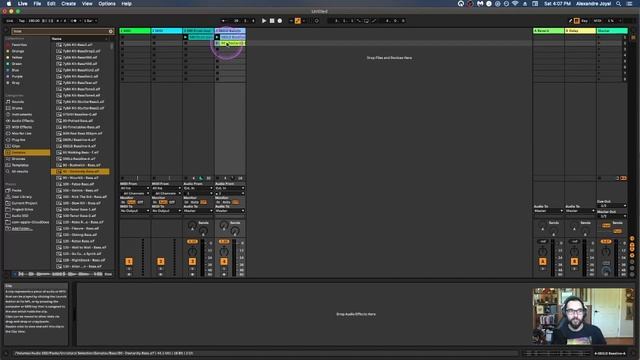This screenshot has height=360, width=640.
Task: Open the Options menu
Action: click(107, 4)
